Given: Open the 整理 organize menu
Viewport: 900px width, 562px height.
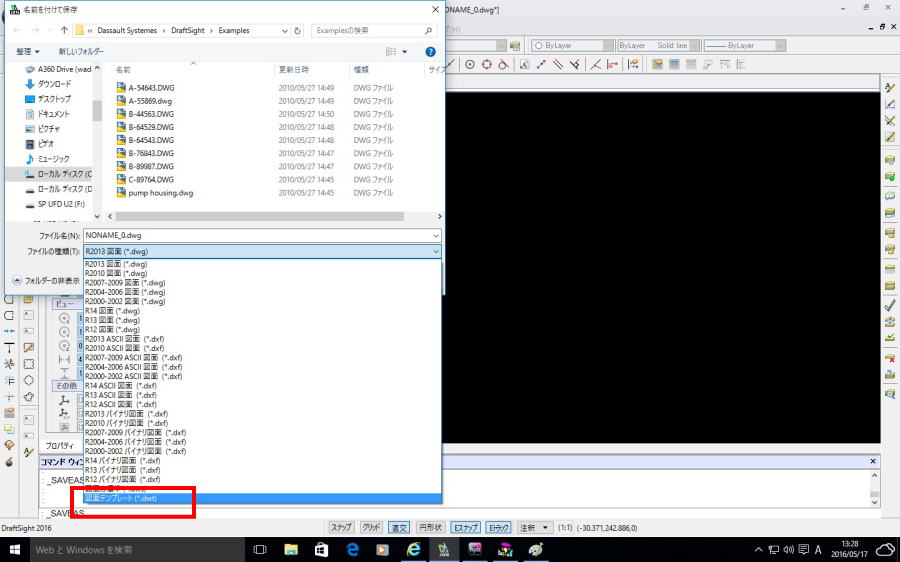Looking at the screenshot, I should pyautogui.click(x=28, y=52).
